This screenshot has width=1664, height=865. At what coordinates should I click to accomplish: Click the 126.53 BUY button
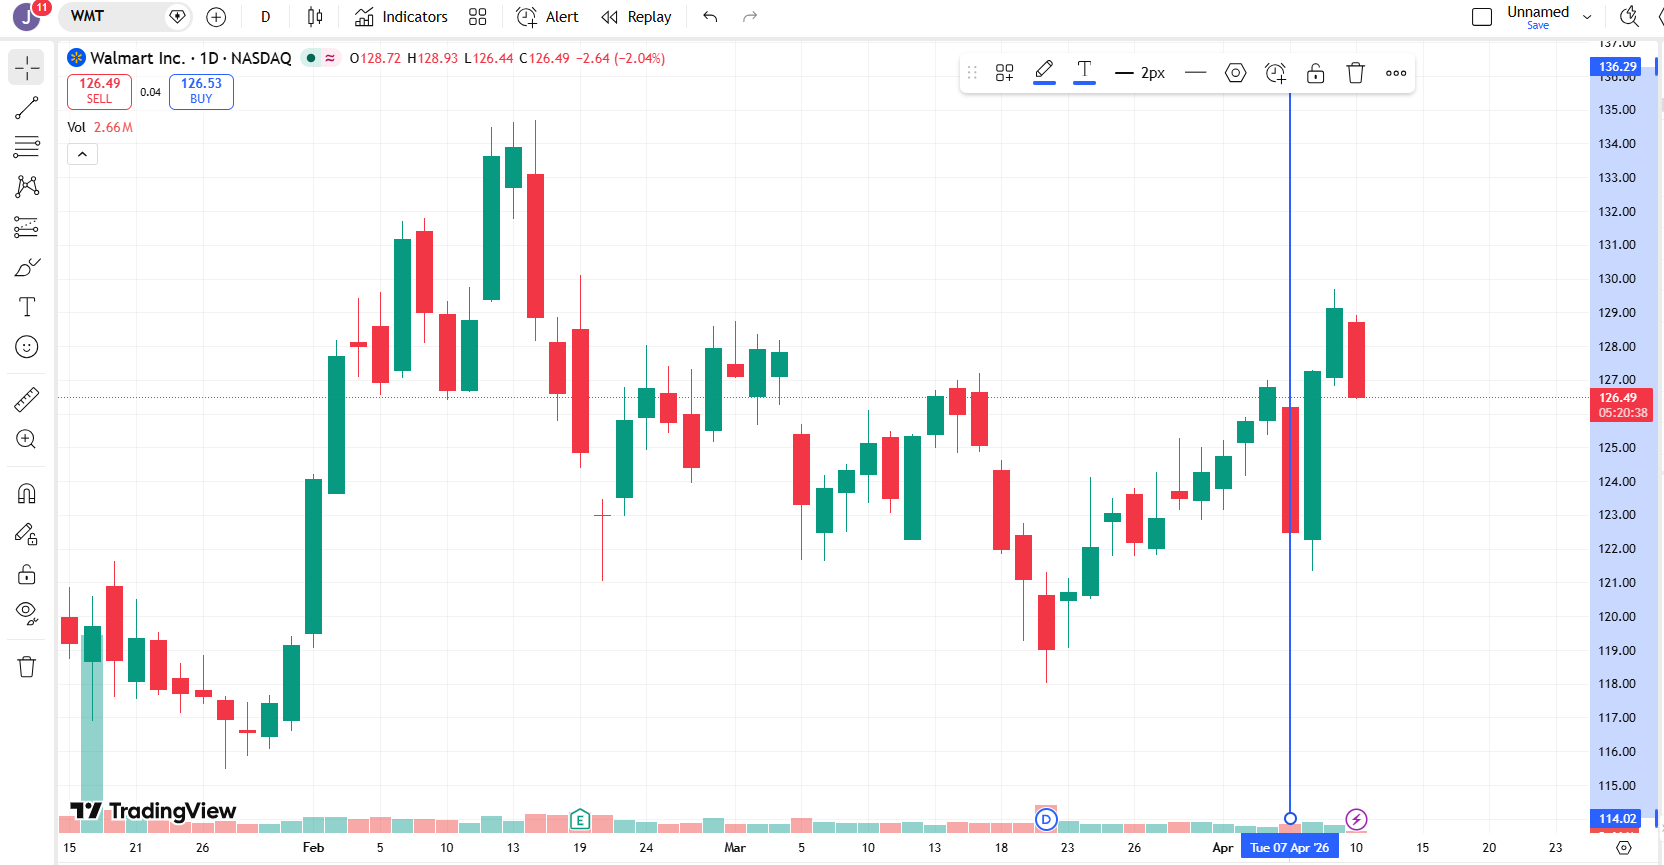201,91
